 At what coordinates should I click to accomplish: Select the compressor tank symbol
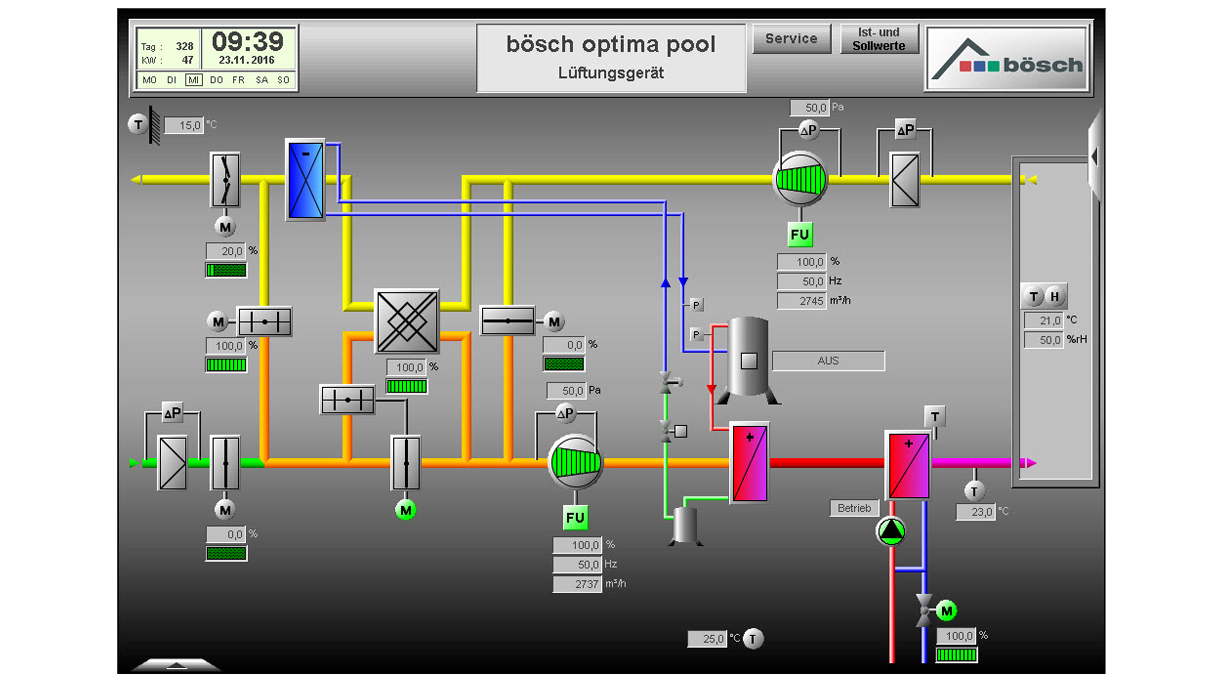pos(748,360)
